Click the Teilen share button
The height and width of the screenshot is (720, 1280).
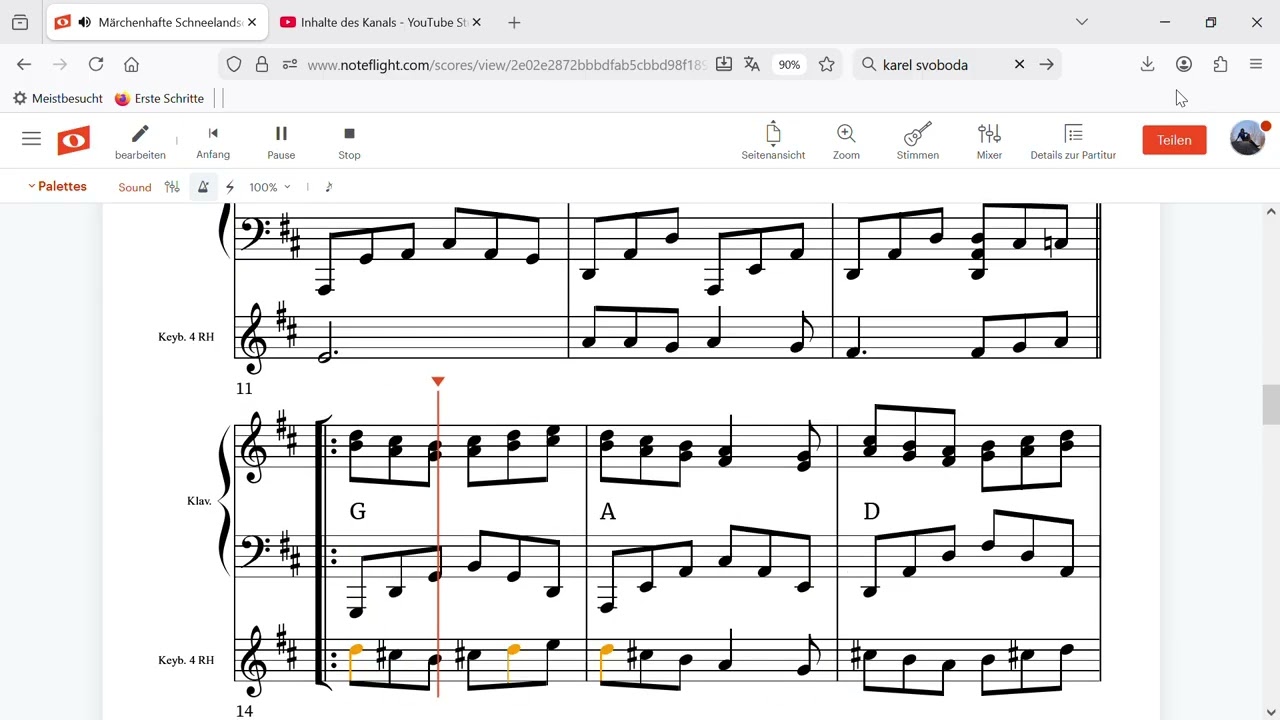point(1174,140)
